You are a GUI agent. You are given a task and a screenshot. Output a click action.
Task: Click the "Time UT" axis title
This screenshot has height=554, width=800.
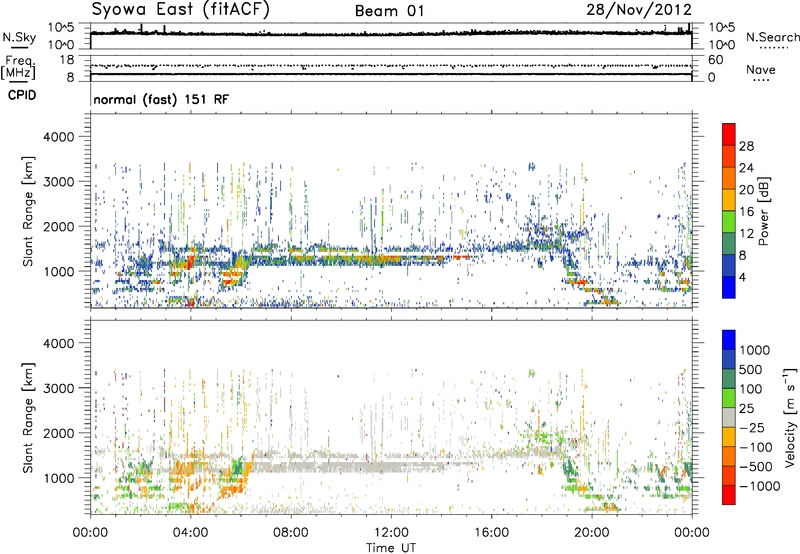(x=391, y=548)
